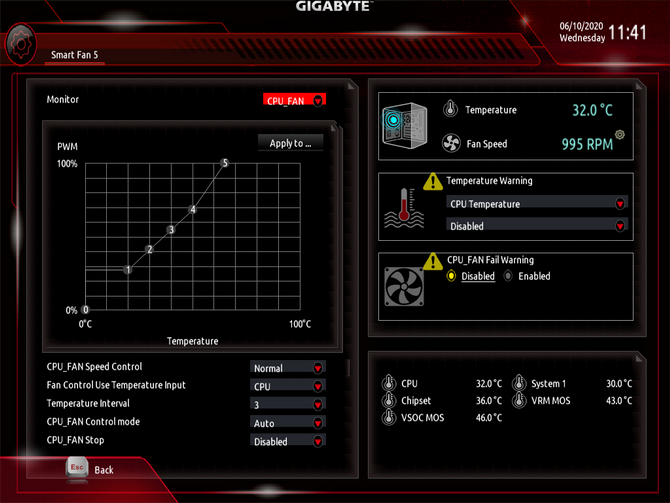Click the computer case fan location icon
The height and width of the screenshot is (503, 670).
(404, 125)
